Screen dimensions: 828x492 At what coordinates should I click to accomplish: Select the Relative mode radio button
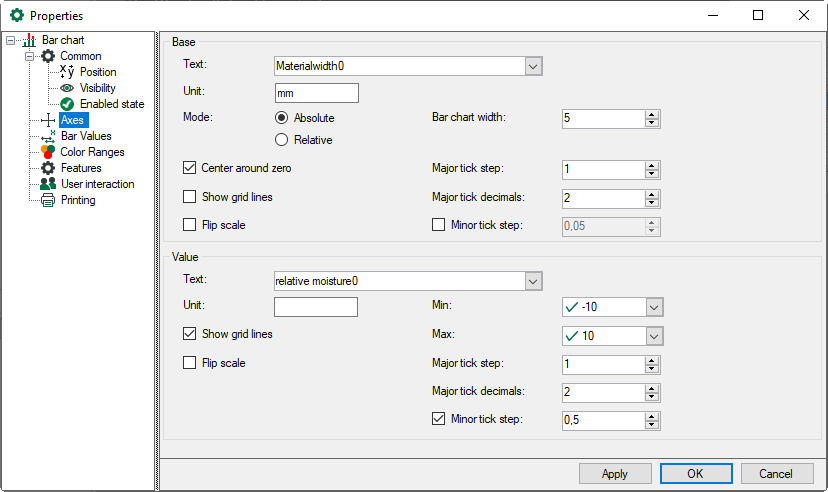coord(281,140)
